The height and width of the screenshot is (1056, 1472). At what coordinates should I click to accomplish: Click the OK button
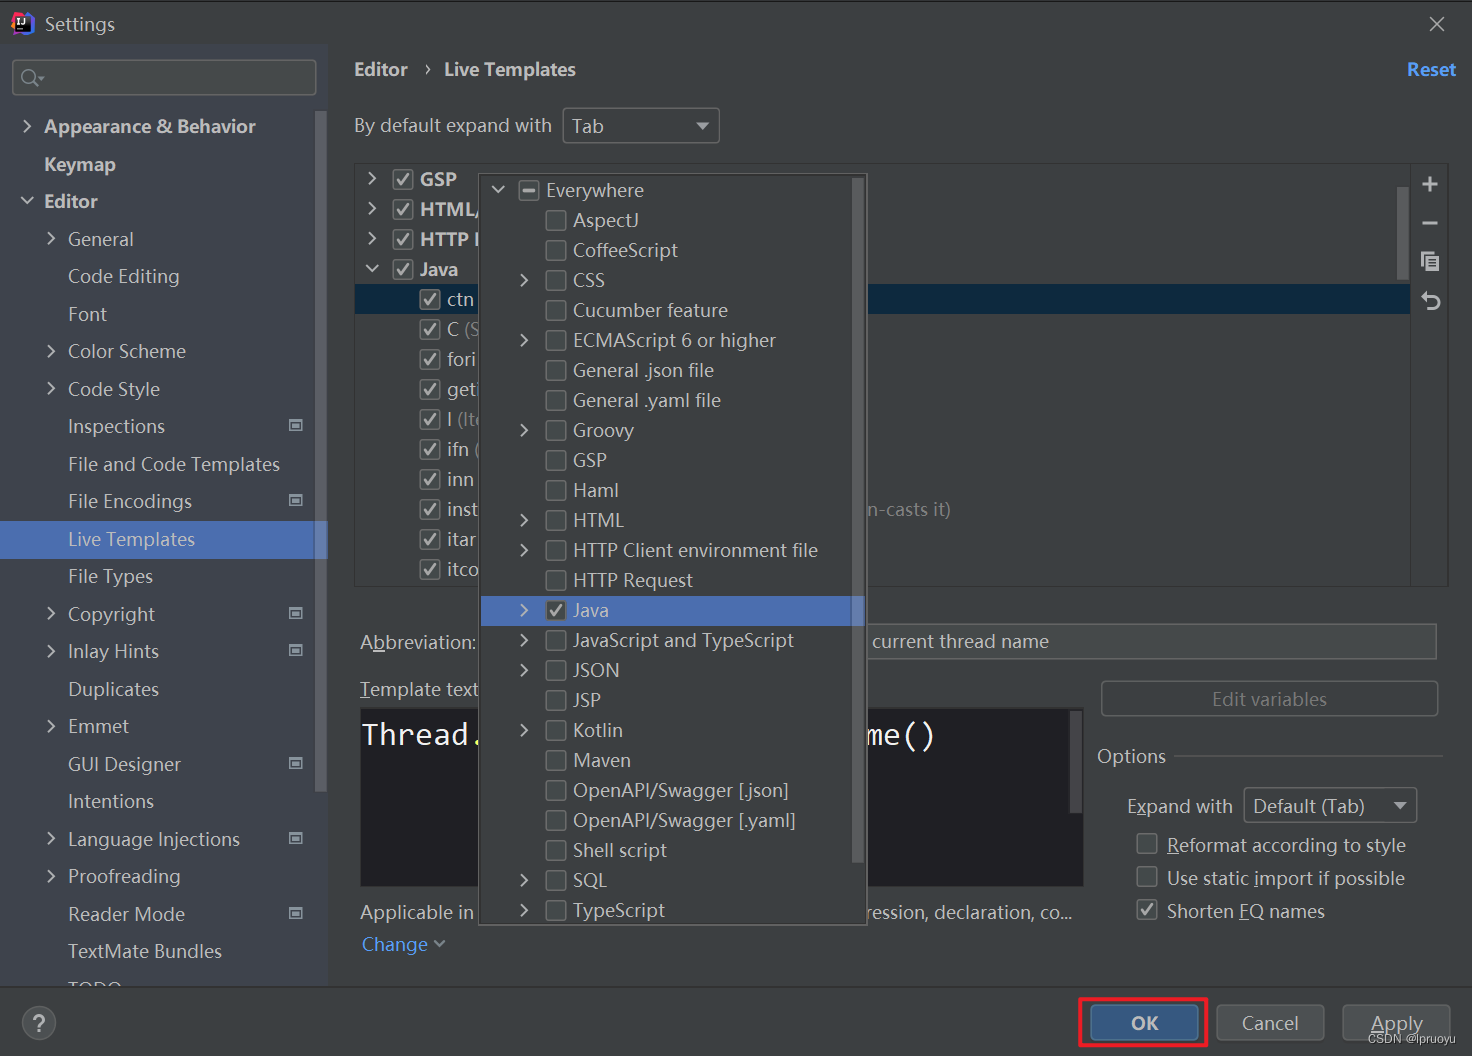tap(1144, 1023)
